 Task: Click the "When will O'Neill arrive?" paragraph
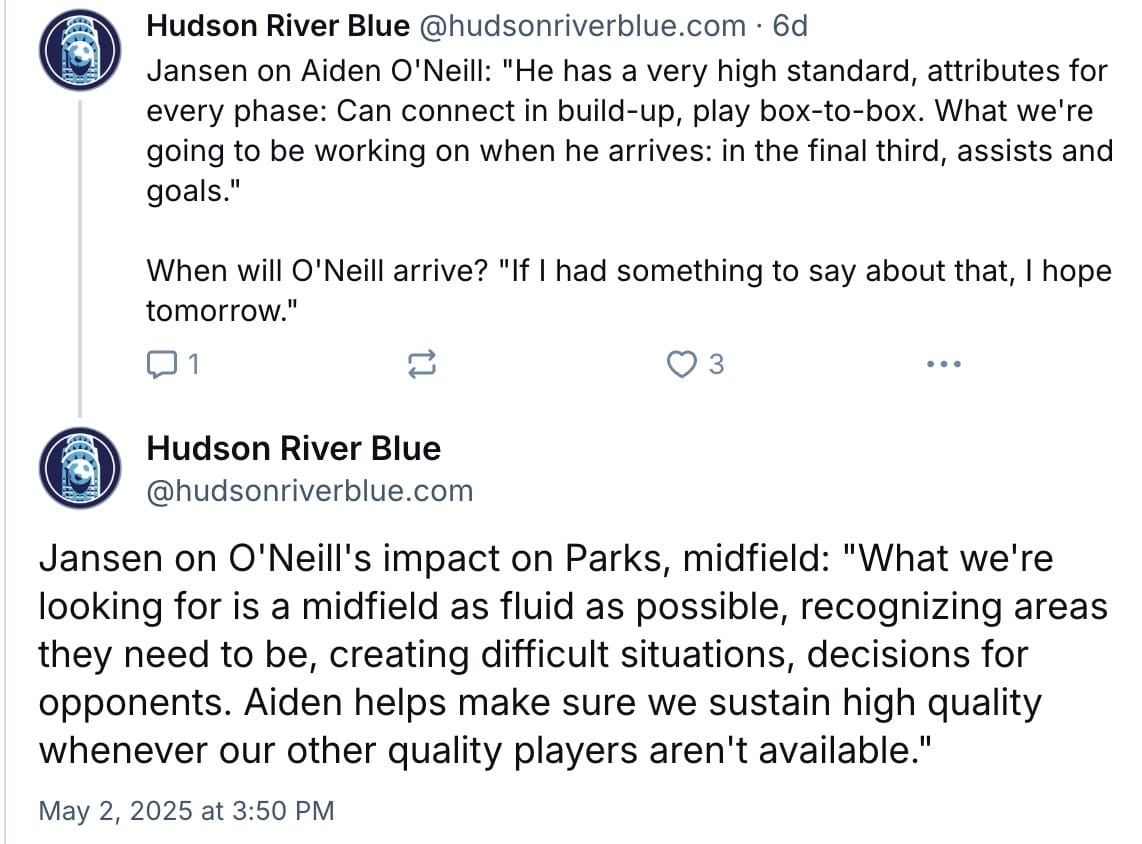[629, 291]
